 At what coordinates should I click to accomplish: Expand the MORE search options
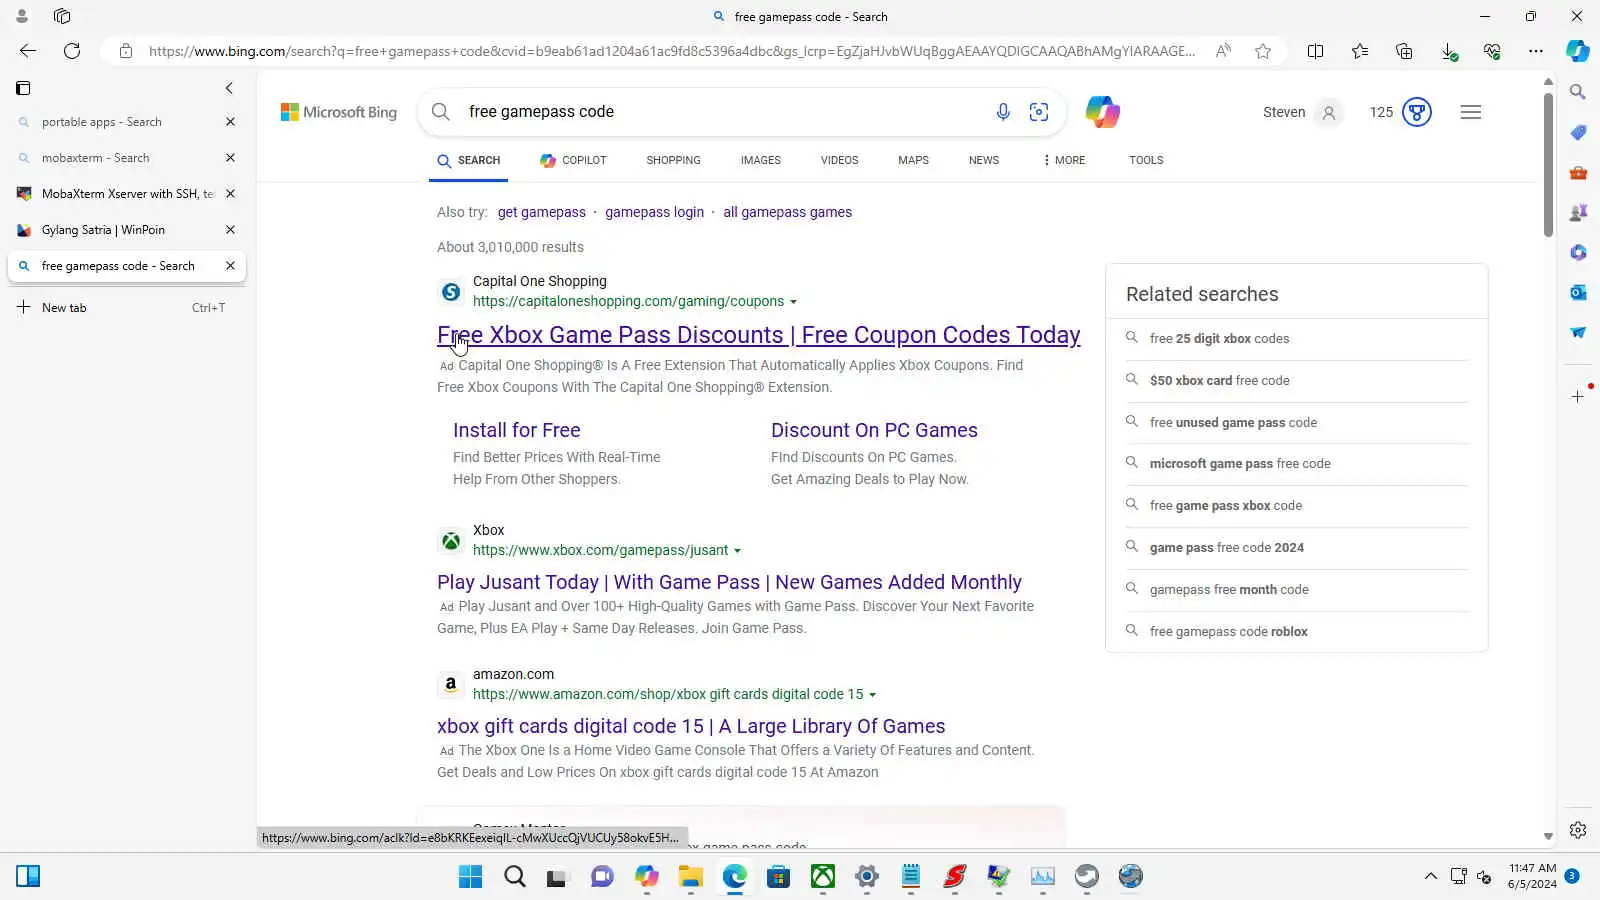click(x=1064, y=160)
